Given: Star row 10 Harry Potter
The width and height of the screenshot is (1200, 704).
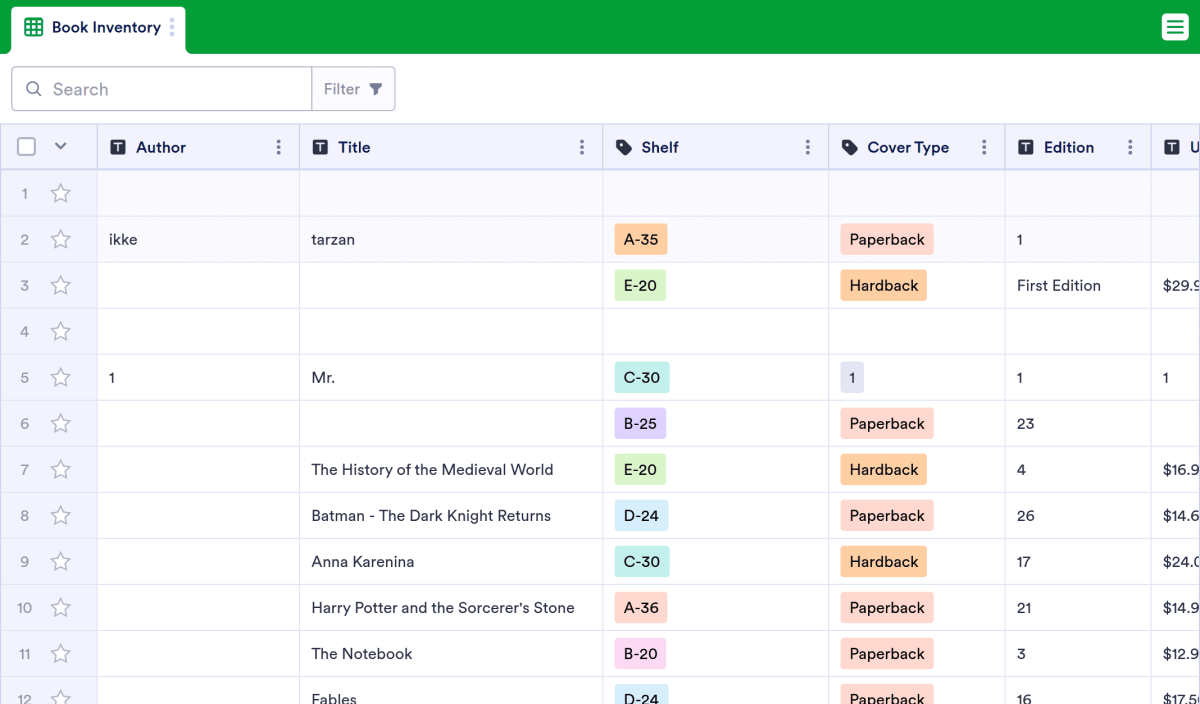Looking at the screenshot, I should click(x=61, y=607).
